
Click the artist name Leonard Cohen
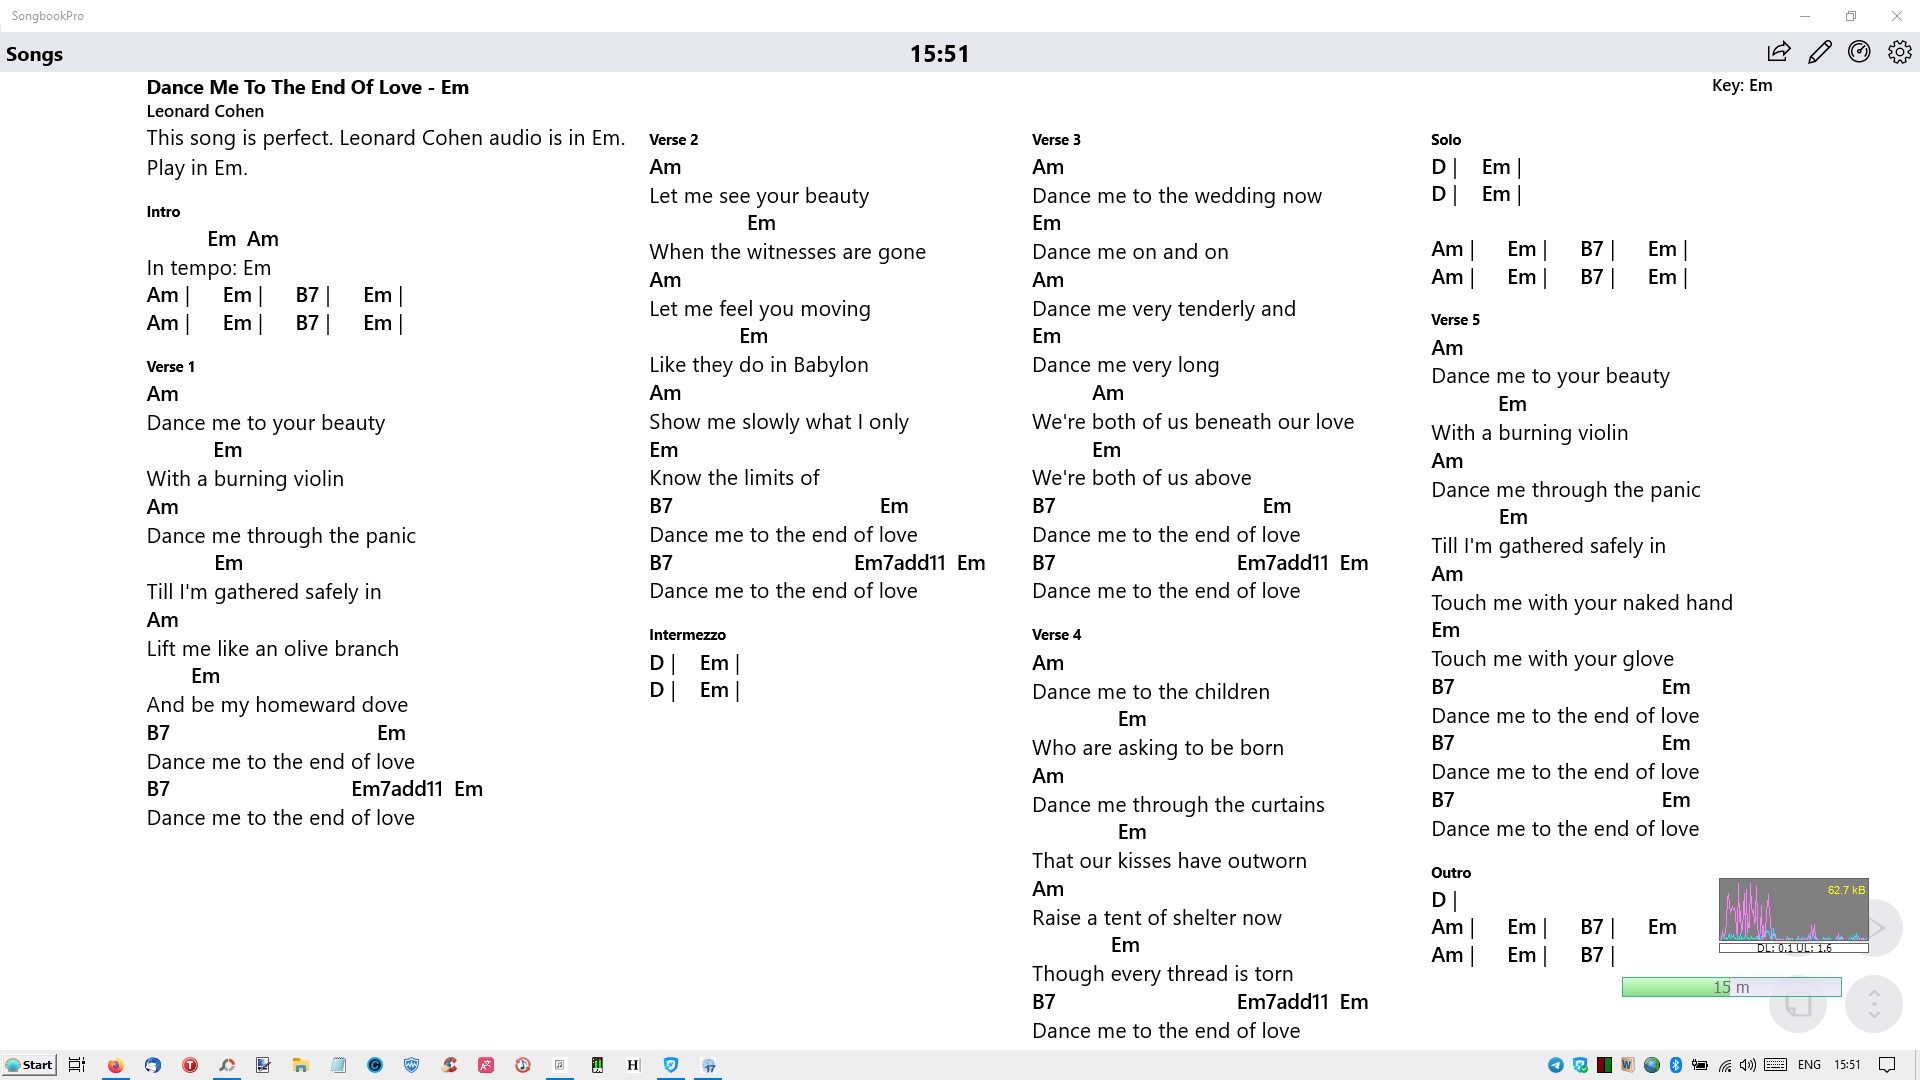tap(205, 111)
